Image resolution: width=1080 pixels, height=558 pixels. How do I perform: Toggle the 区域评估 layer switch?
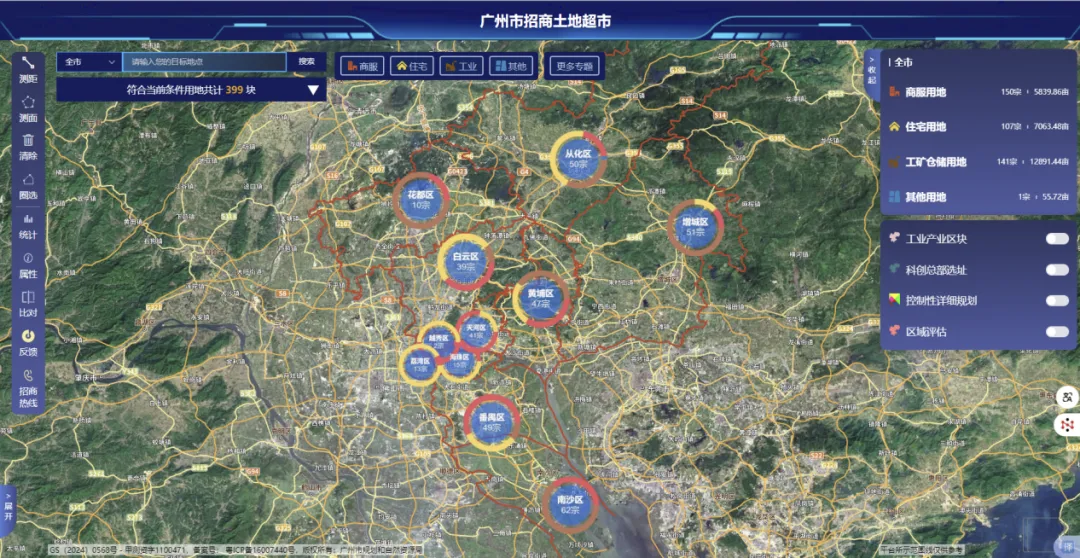click(1057, 331)
